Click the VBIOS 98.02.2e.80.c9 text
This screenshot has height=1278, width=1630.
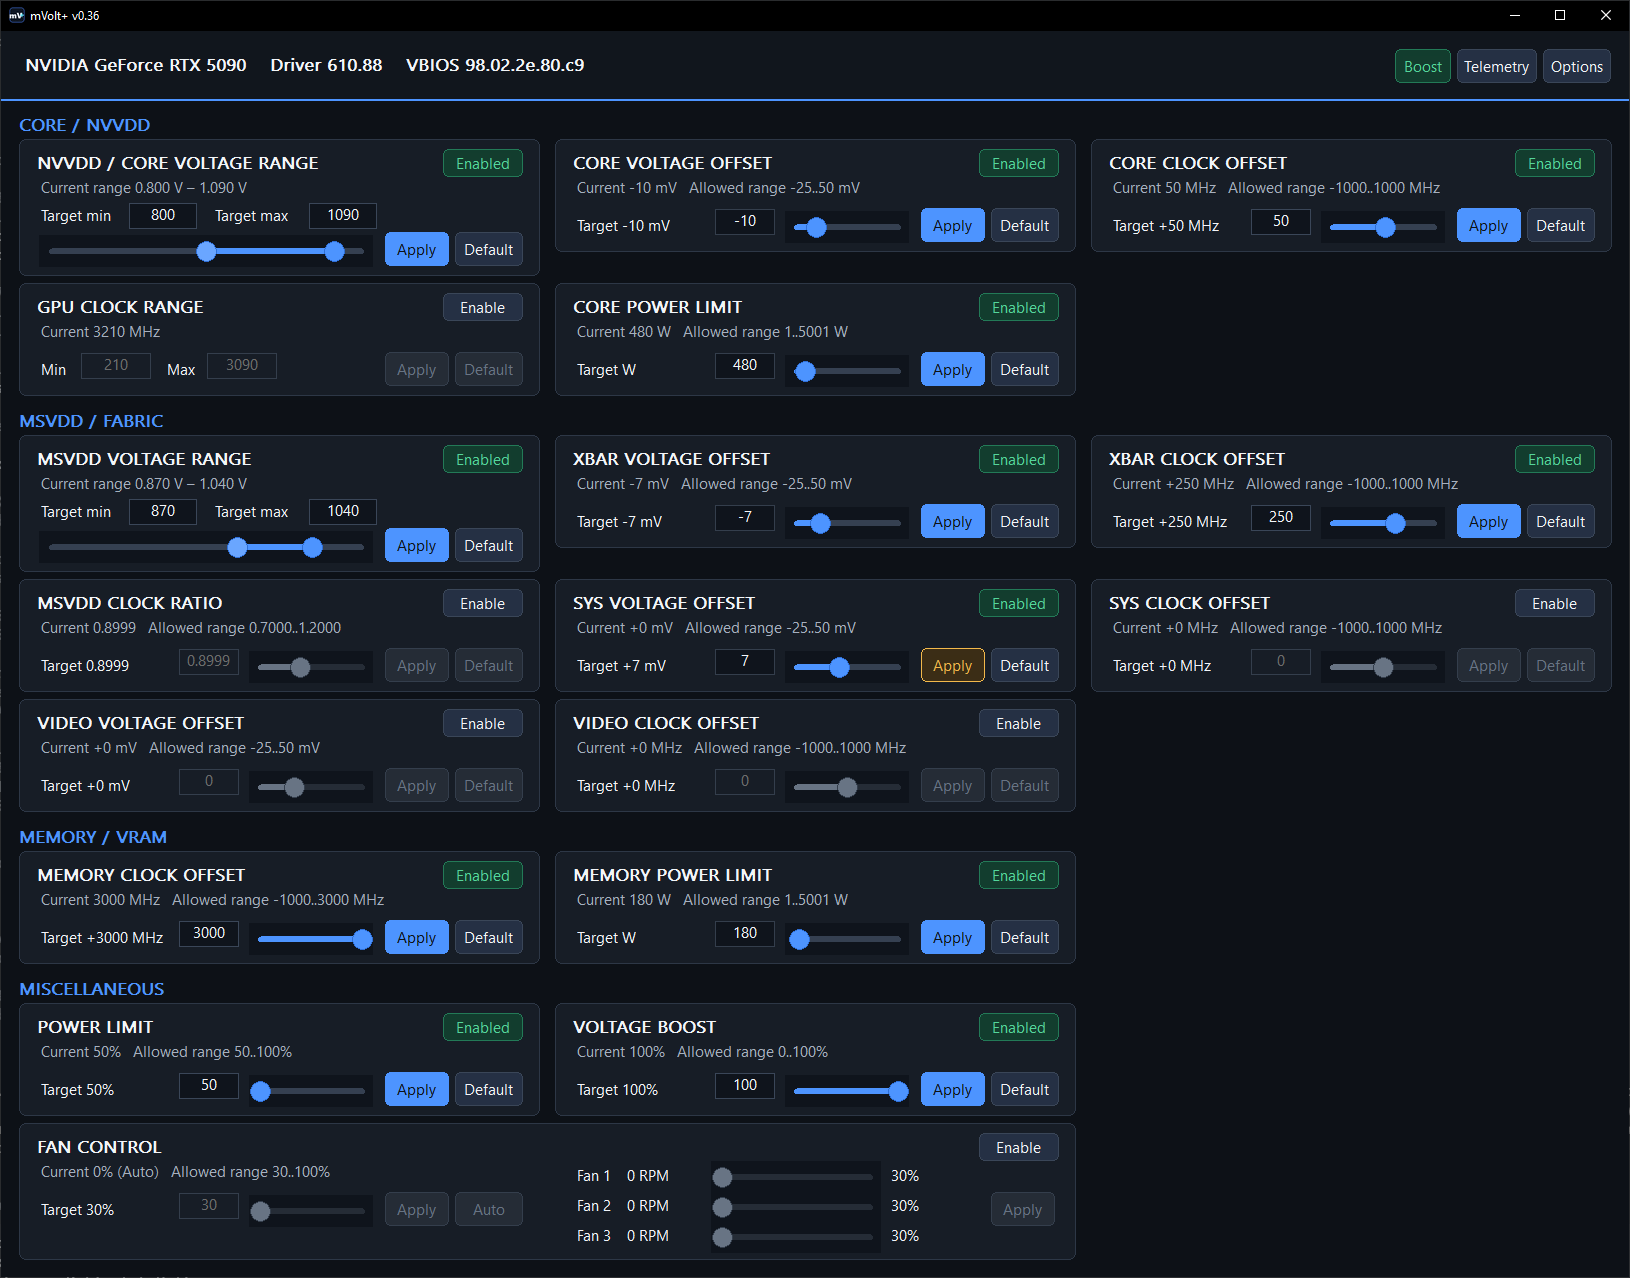(x=495, y=65)
